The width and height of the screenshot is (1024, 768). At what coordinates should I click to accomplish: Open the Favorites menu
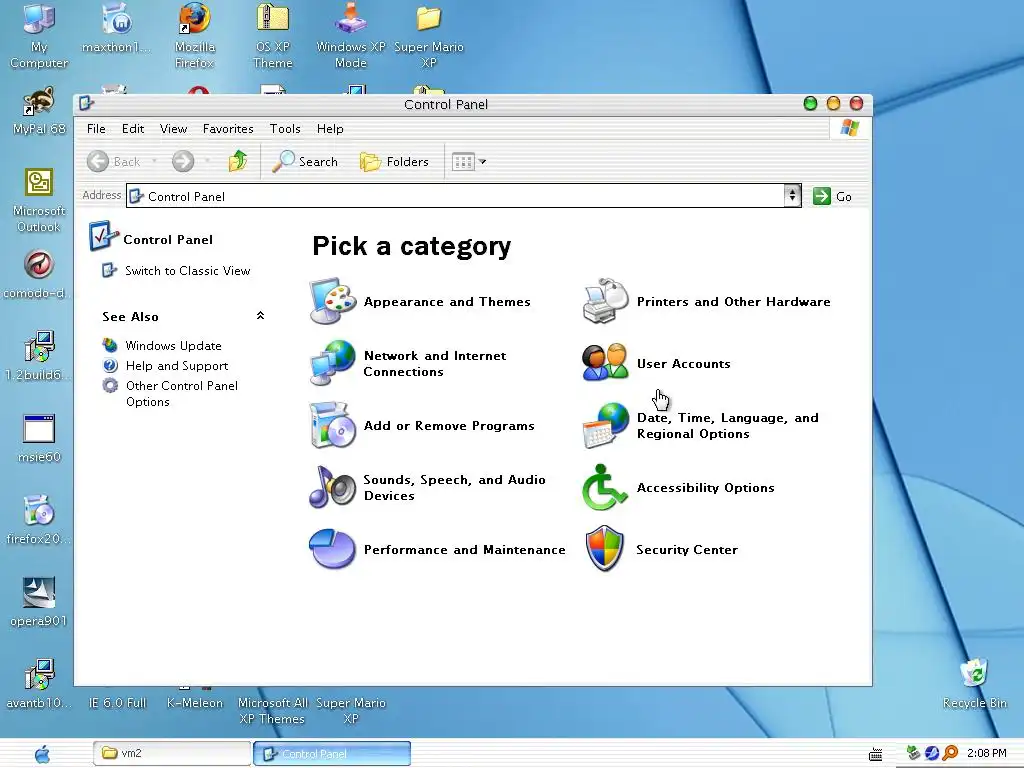click(228, 129)
